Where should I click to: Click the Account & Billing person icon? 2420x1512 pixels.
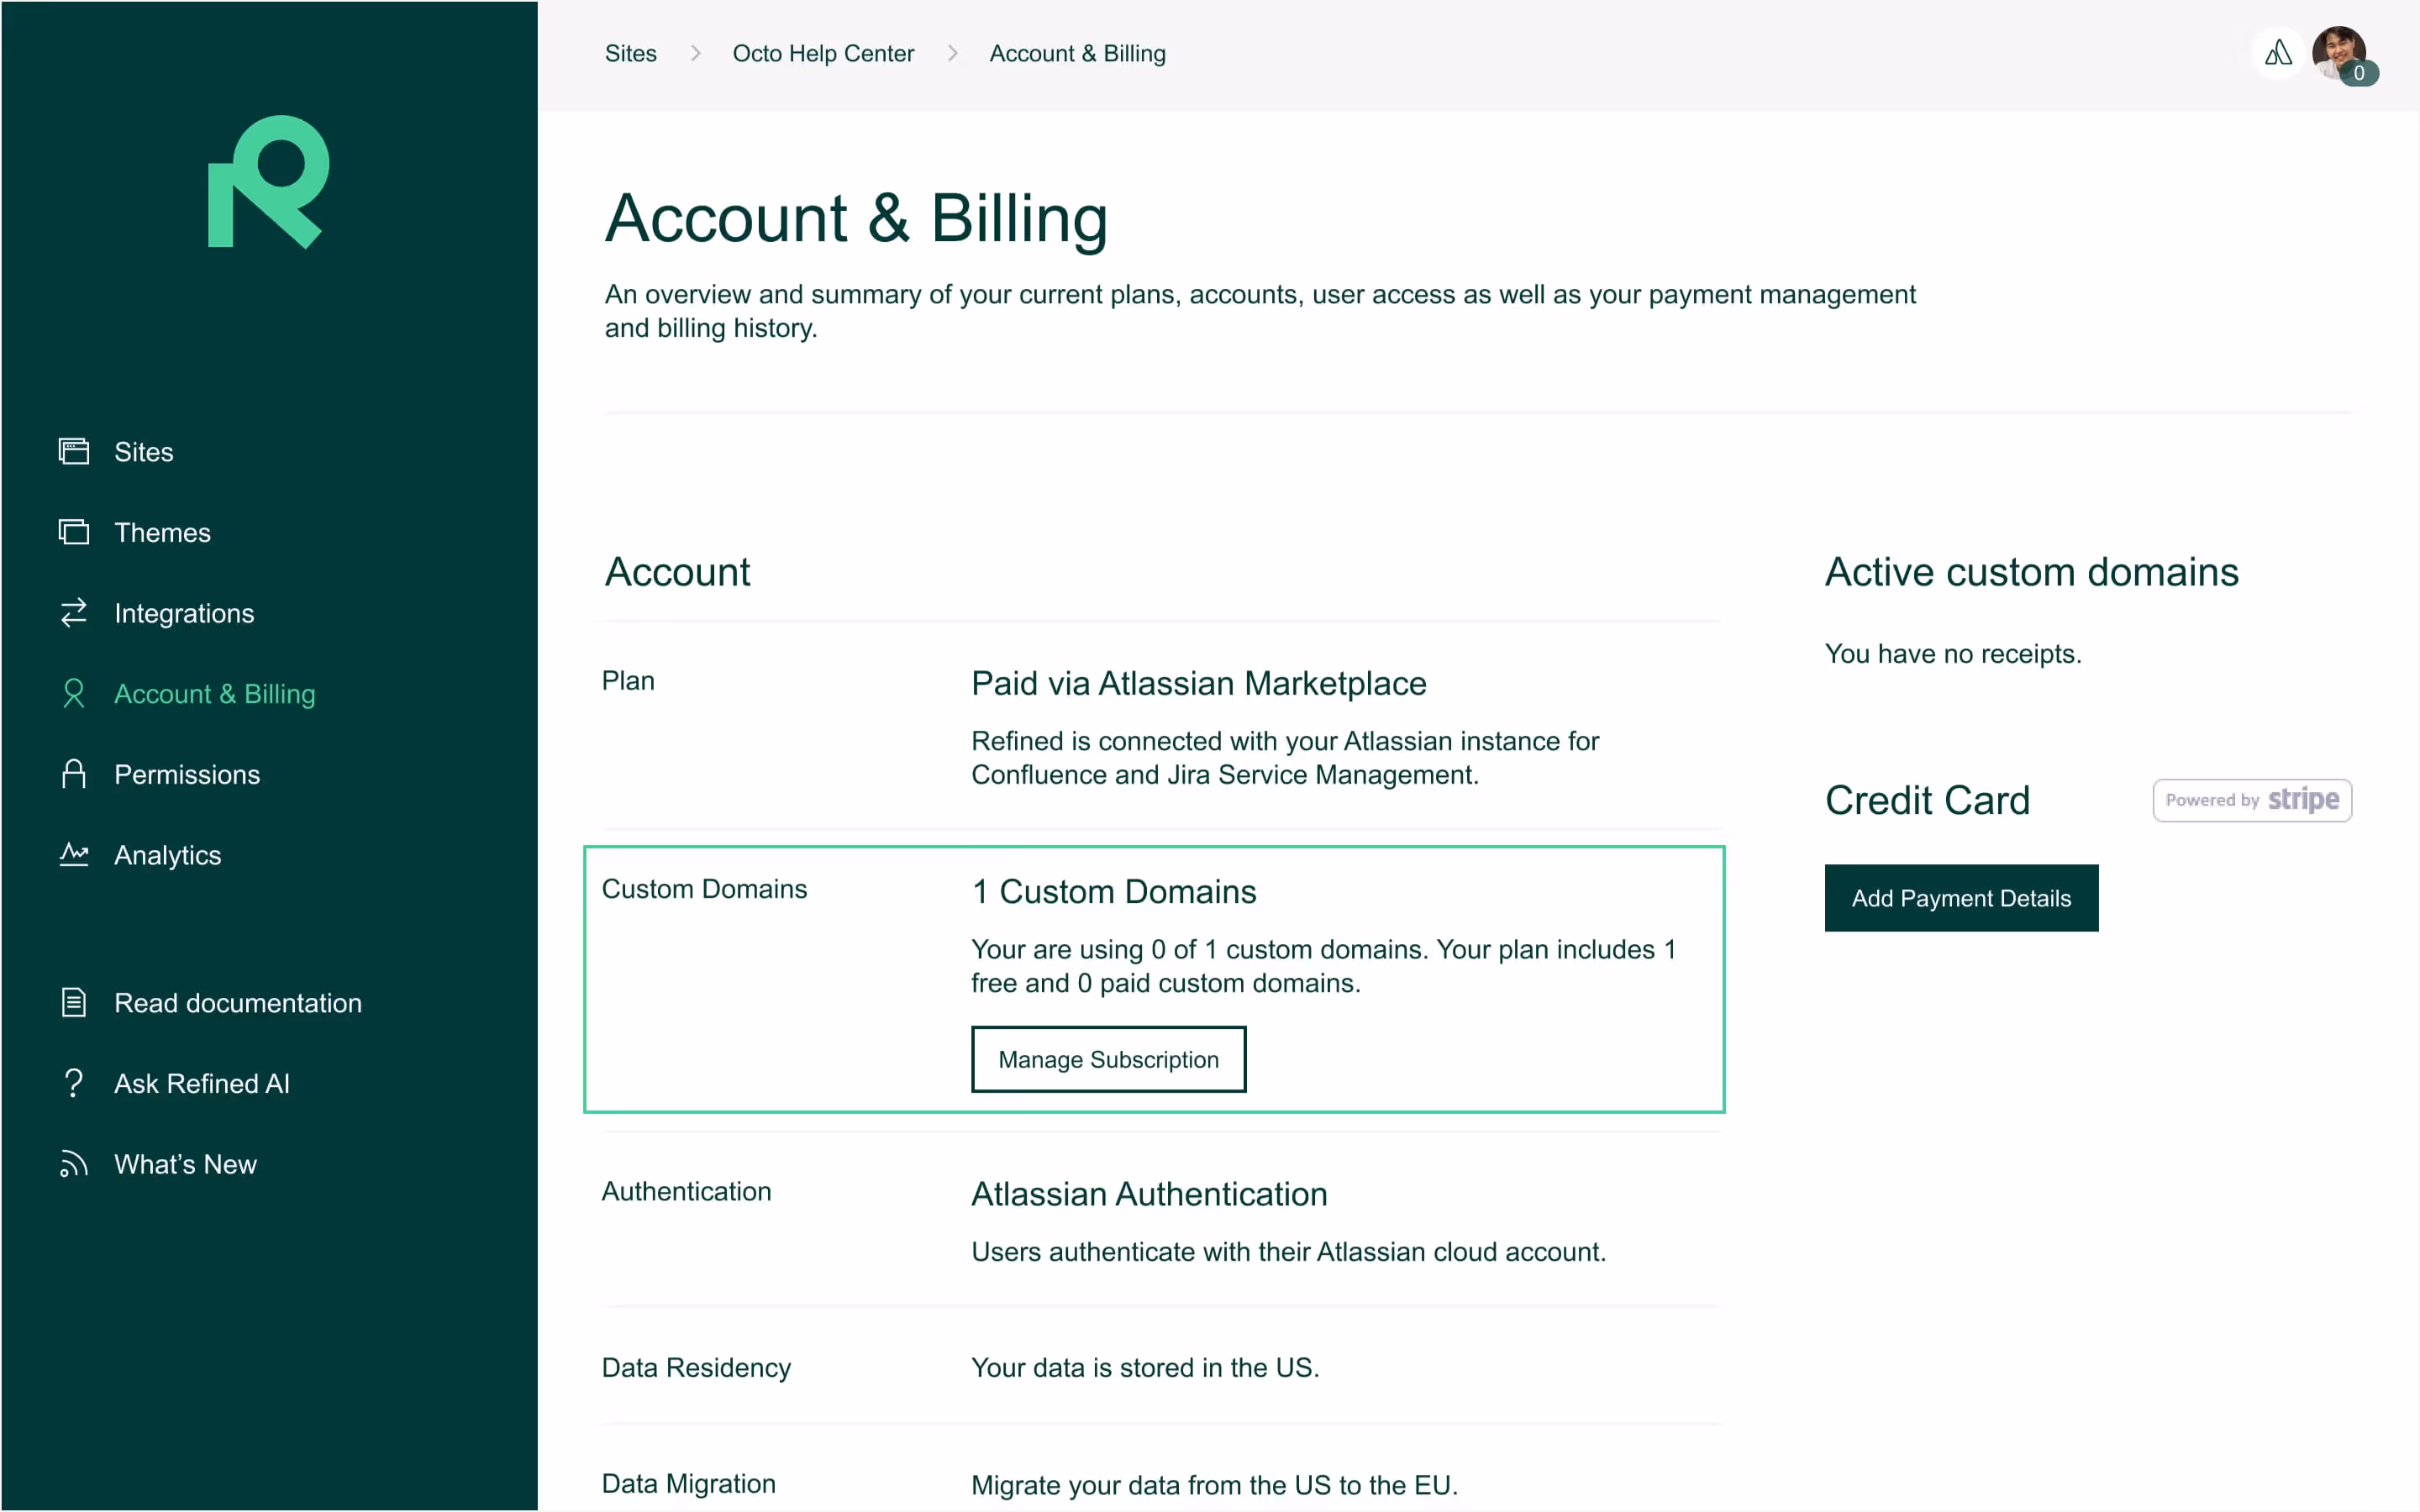[73, 693]
